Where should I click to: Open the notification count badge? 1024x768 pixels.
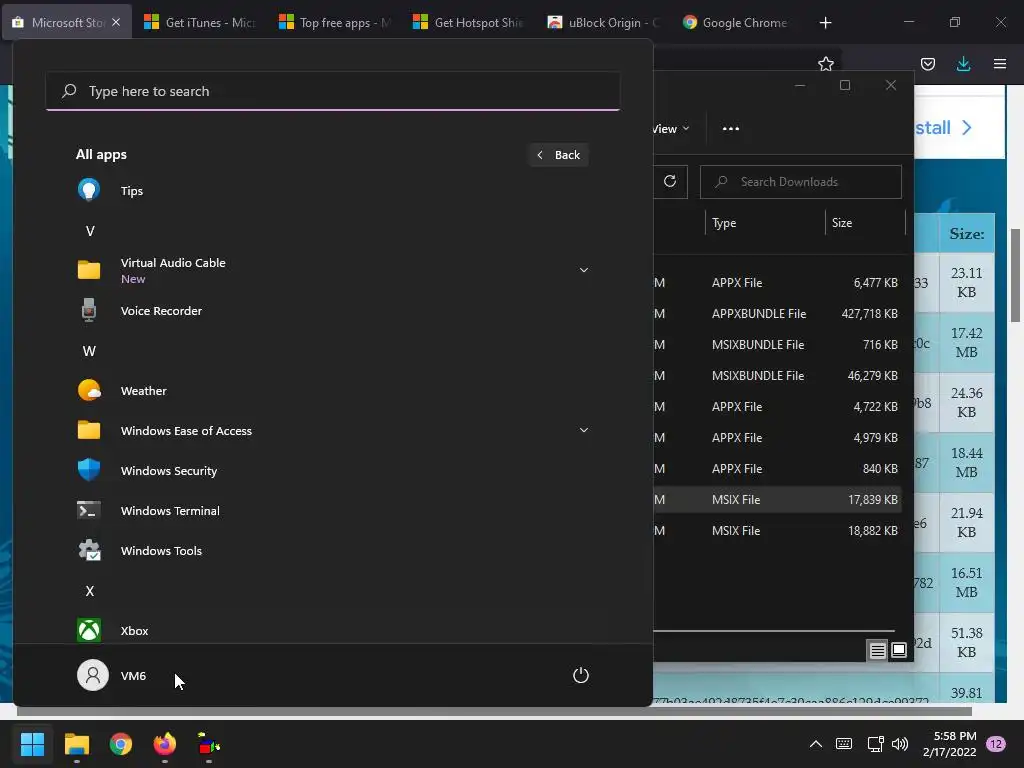[x=996, y=744]
